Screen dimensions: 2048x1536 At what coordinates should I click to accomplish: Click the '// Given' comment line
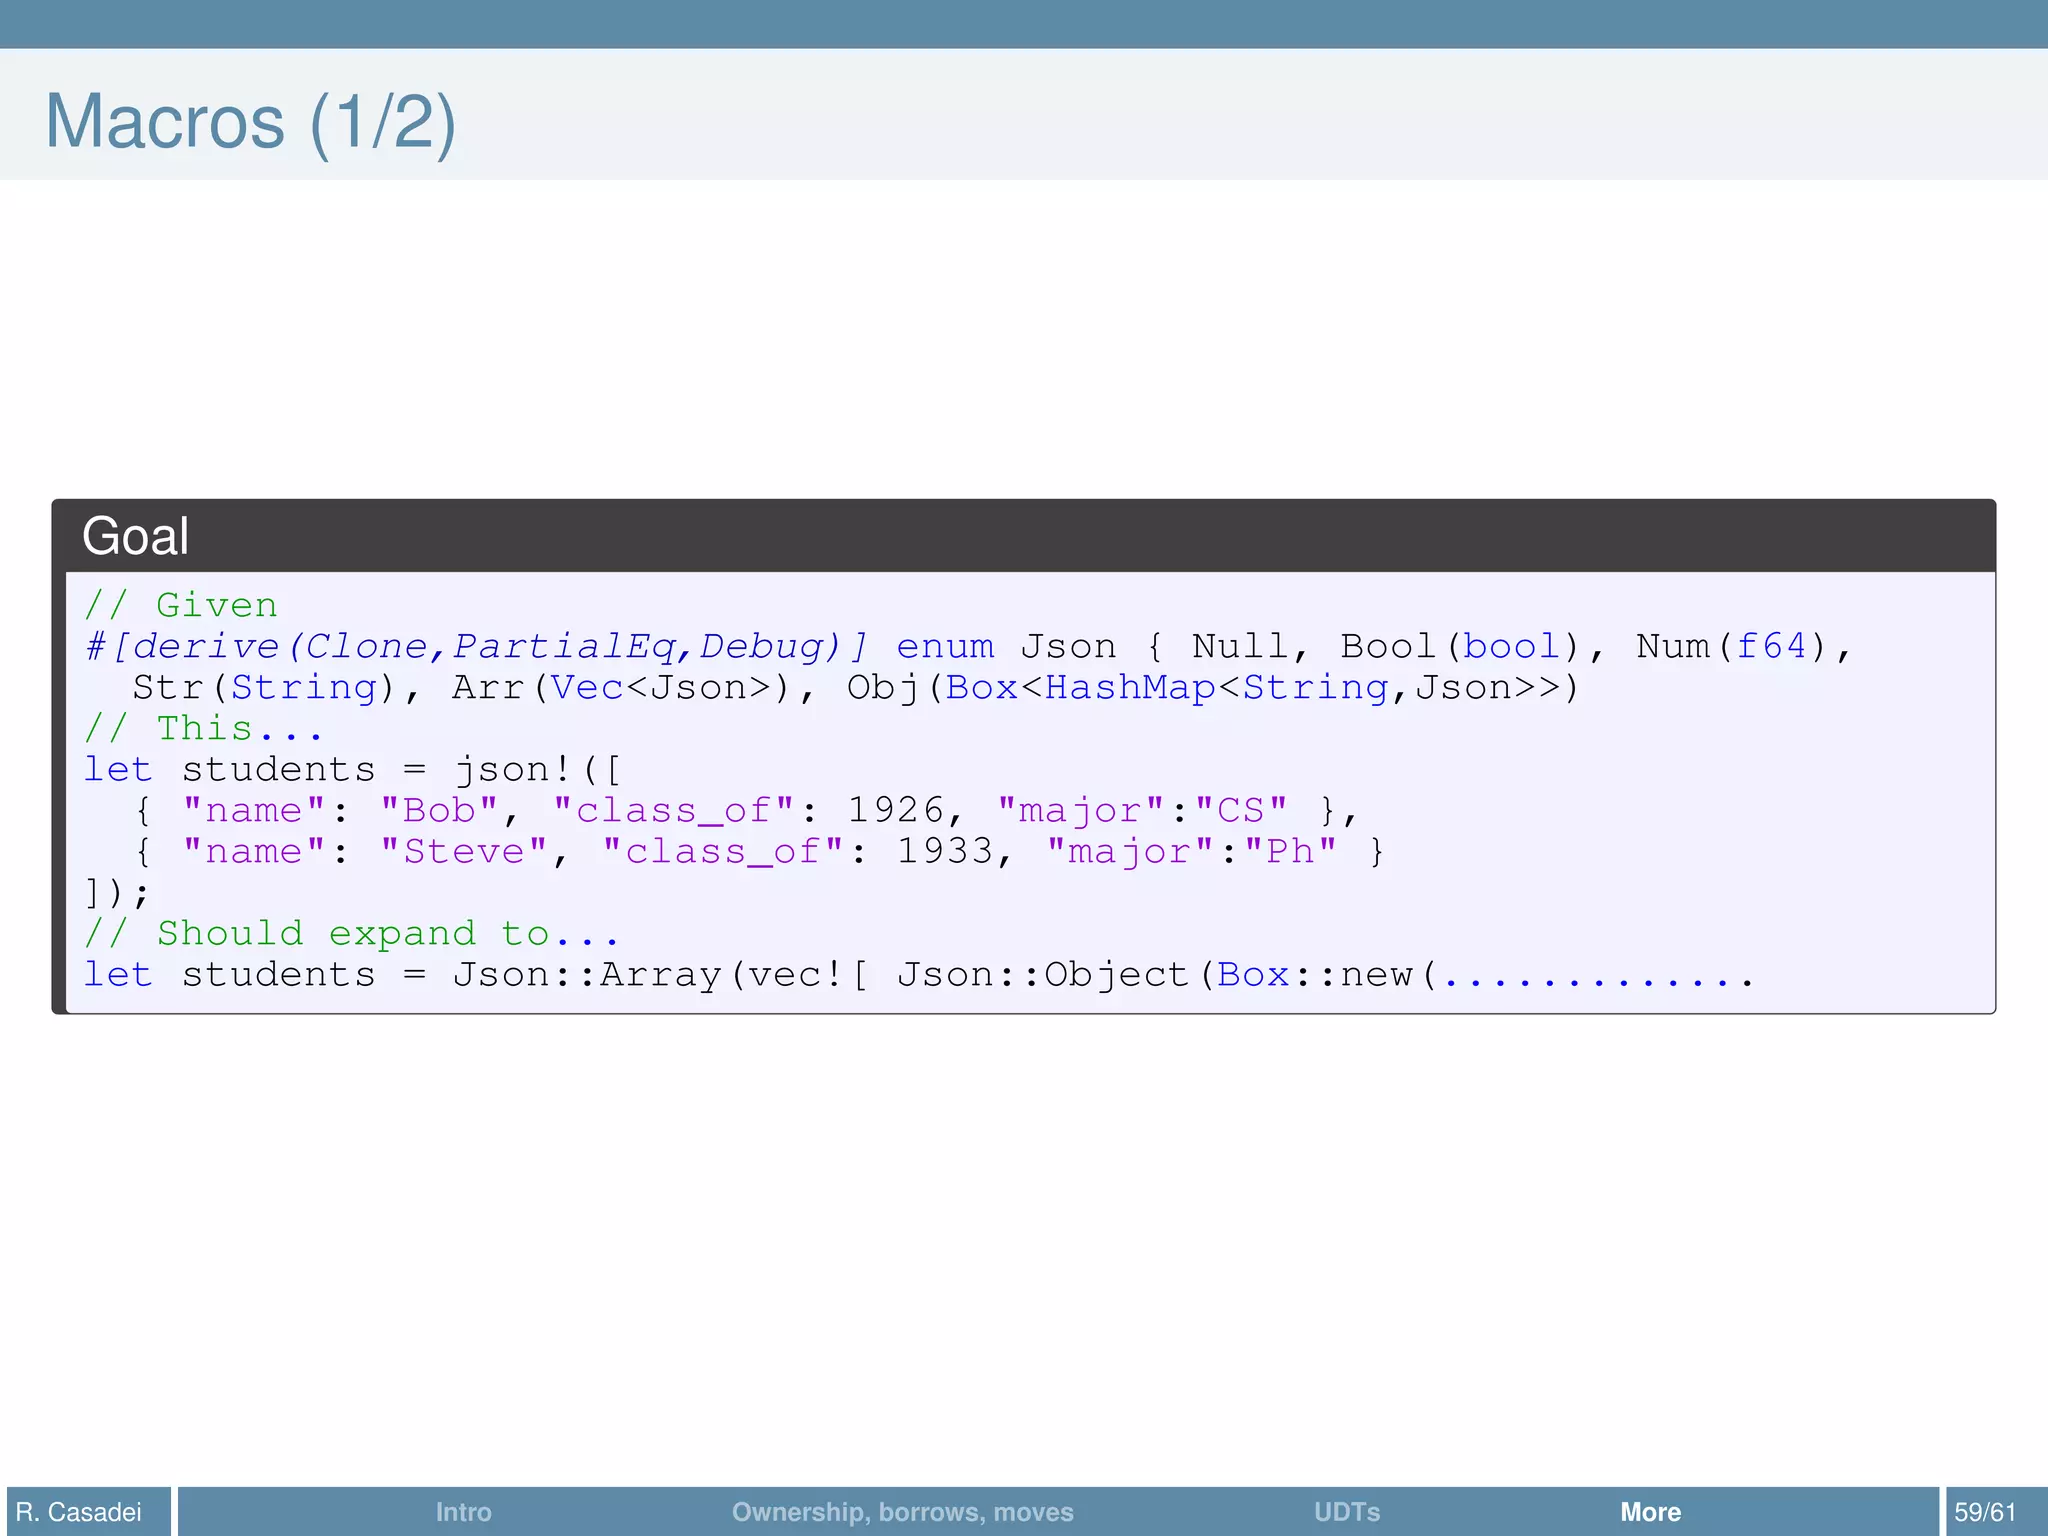[181, 605]
